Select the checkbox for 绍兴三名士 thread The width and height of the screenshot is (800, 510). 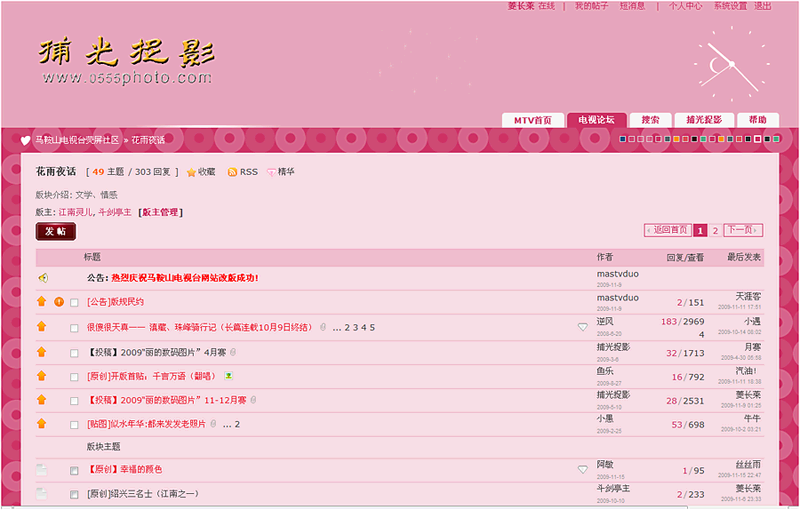[74, 494]
